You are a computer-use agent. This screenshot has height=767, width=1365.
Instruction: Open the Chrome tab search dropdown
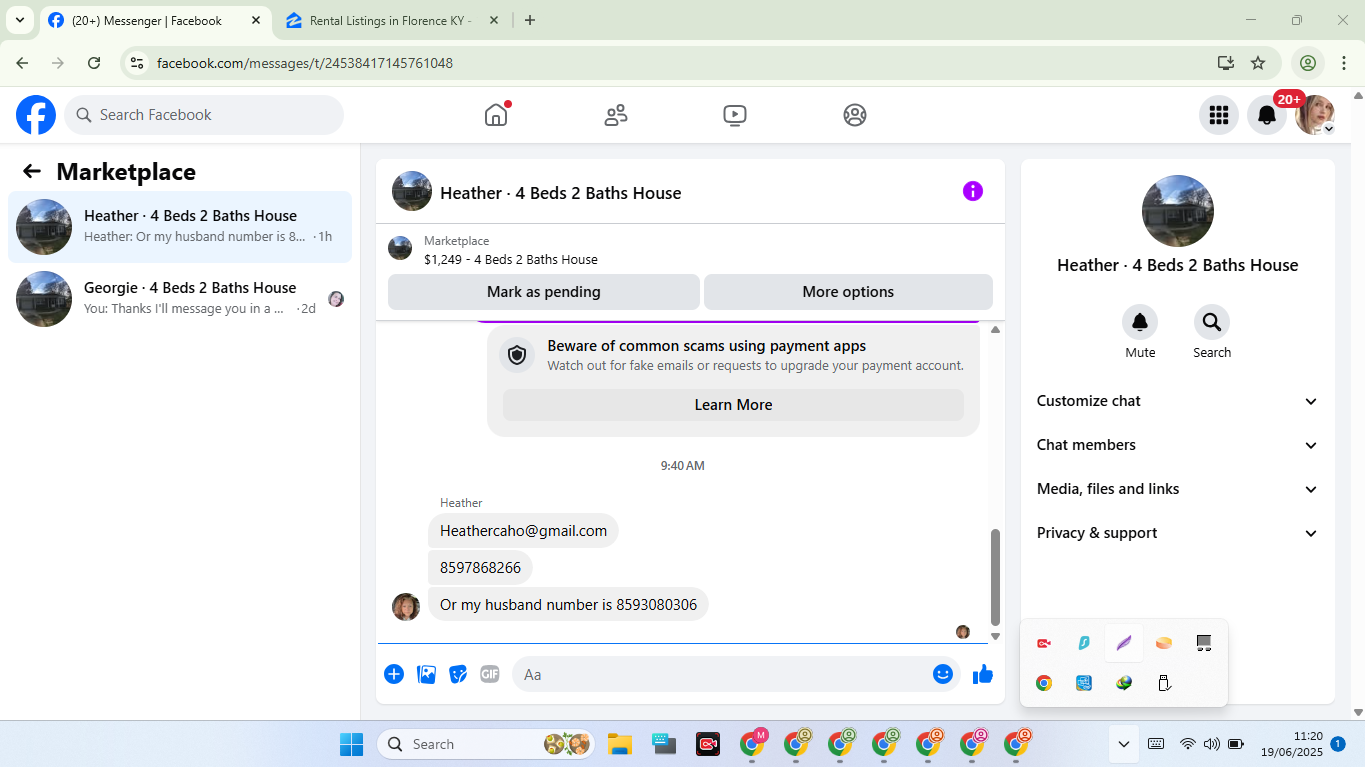tap(20, 20)
